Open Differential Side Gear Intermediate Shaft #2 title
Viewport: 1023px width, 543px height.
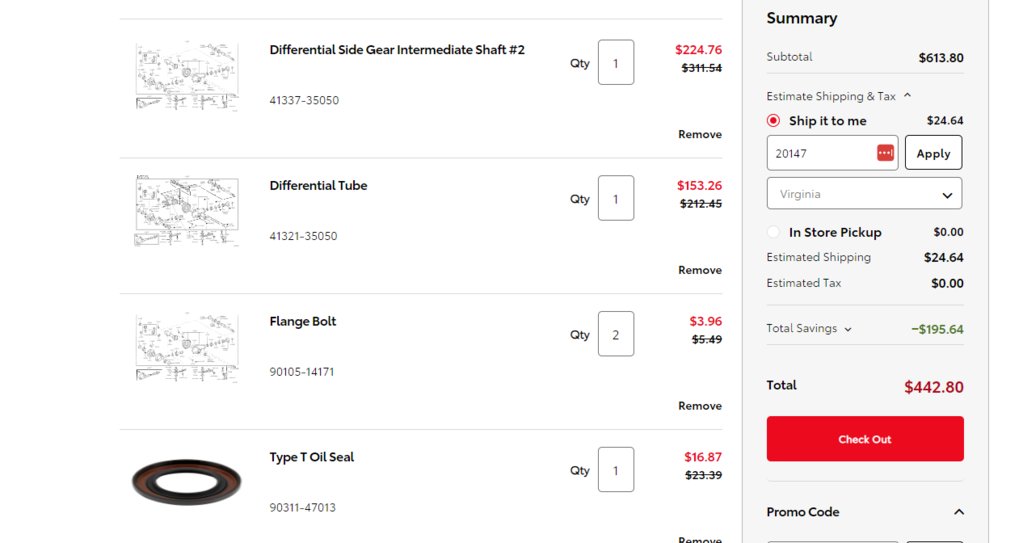pyautogui.click(x=397, y=50)
